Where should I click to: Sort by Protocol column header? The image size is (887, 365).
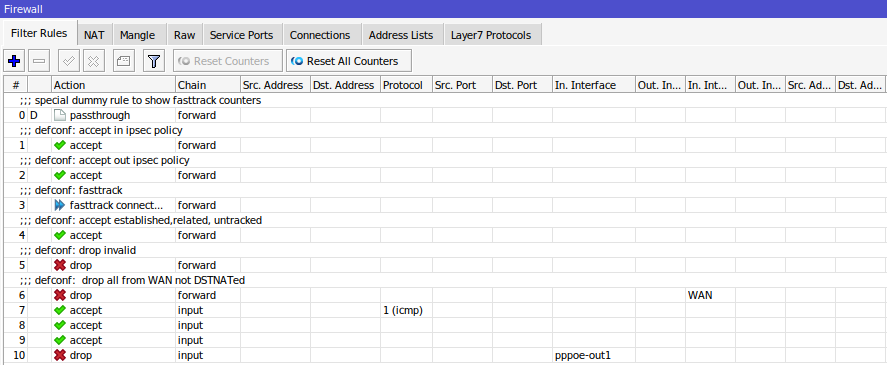click(406, 85)
